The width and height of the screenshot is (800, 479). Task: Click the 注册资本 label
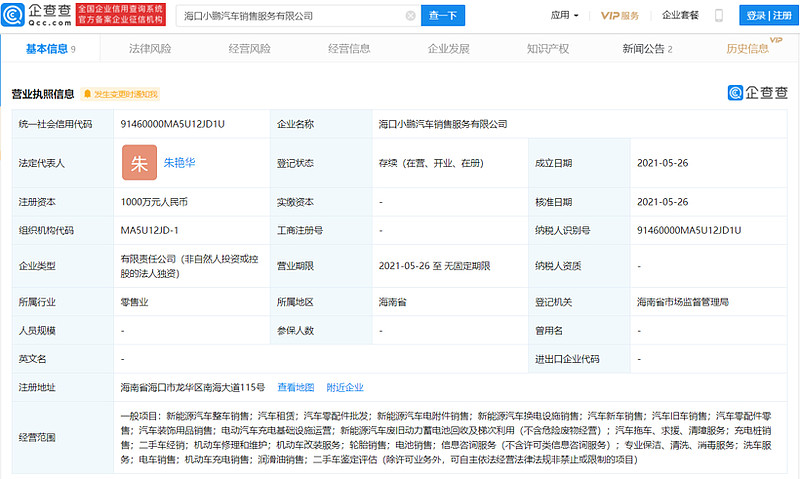[x=37, y=202]
